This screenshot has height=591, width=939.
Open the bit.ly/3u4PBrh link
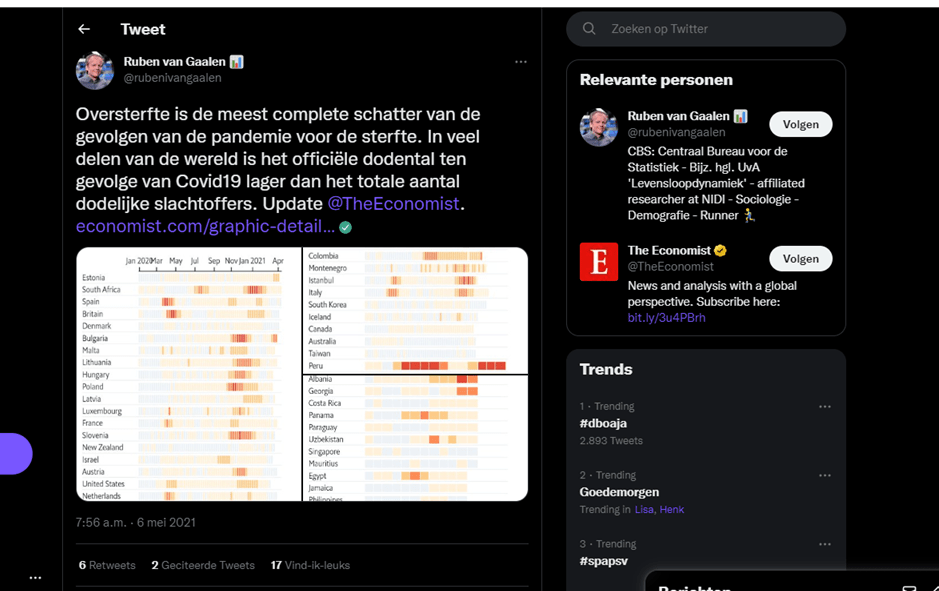coord(666,317)
